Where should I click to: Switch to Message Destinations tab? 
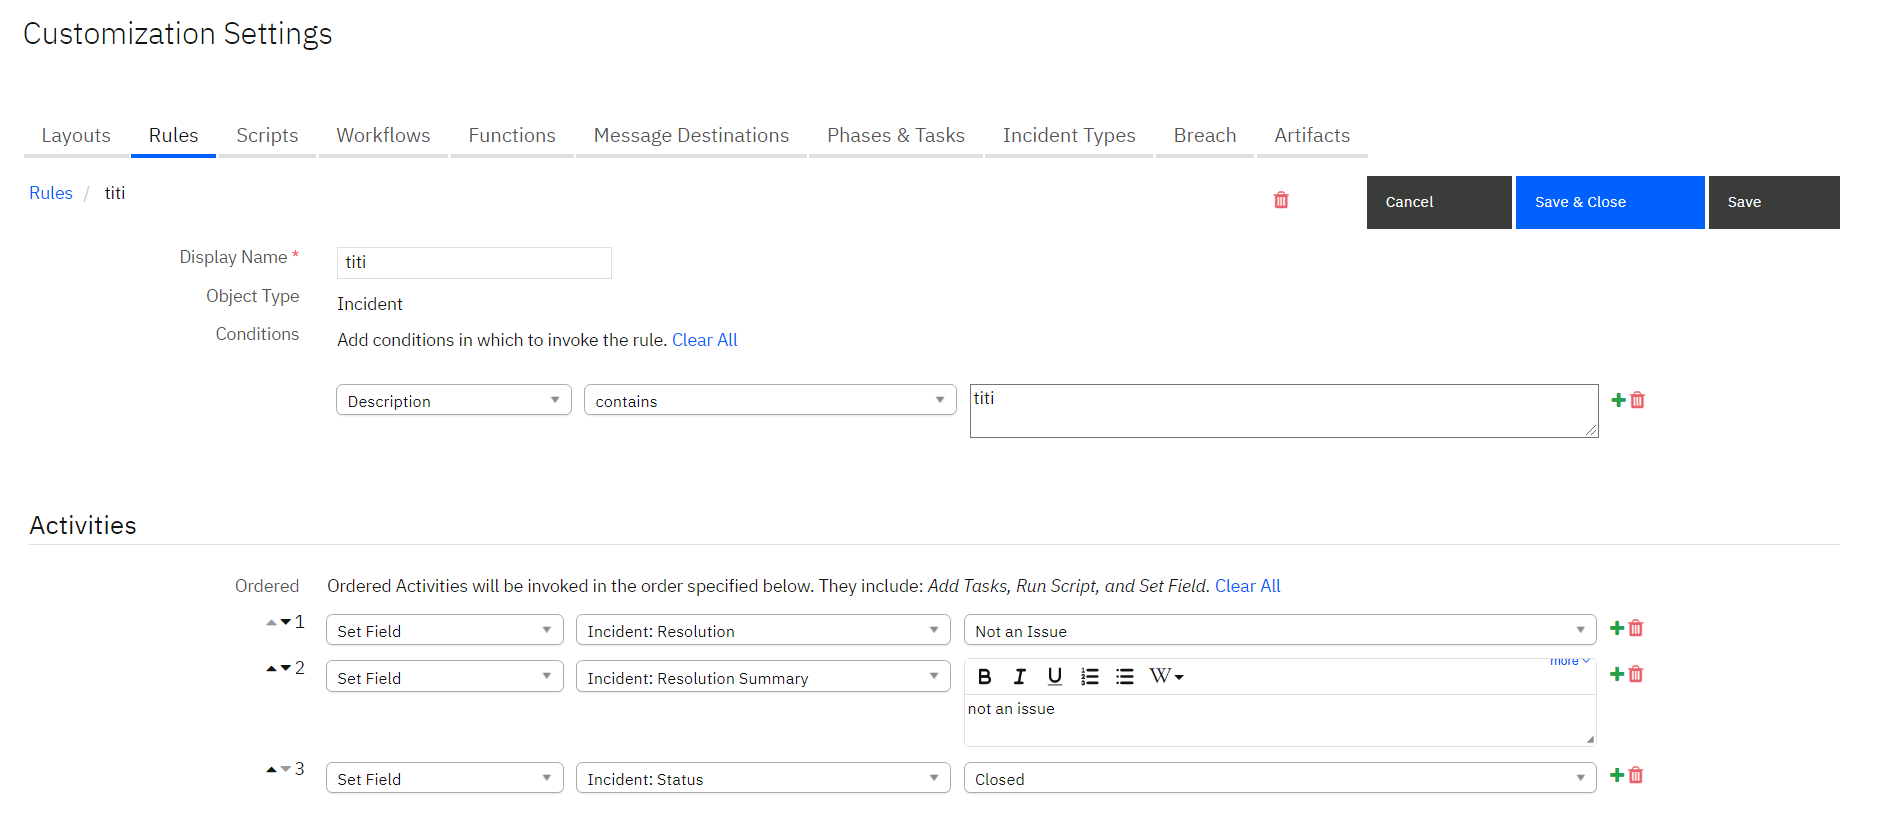tap(691, 136)
